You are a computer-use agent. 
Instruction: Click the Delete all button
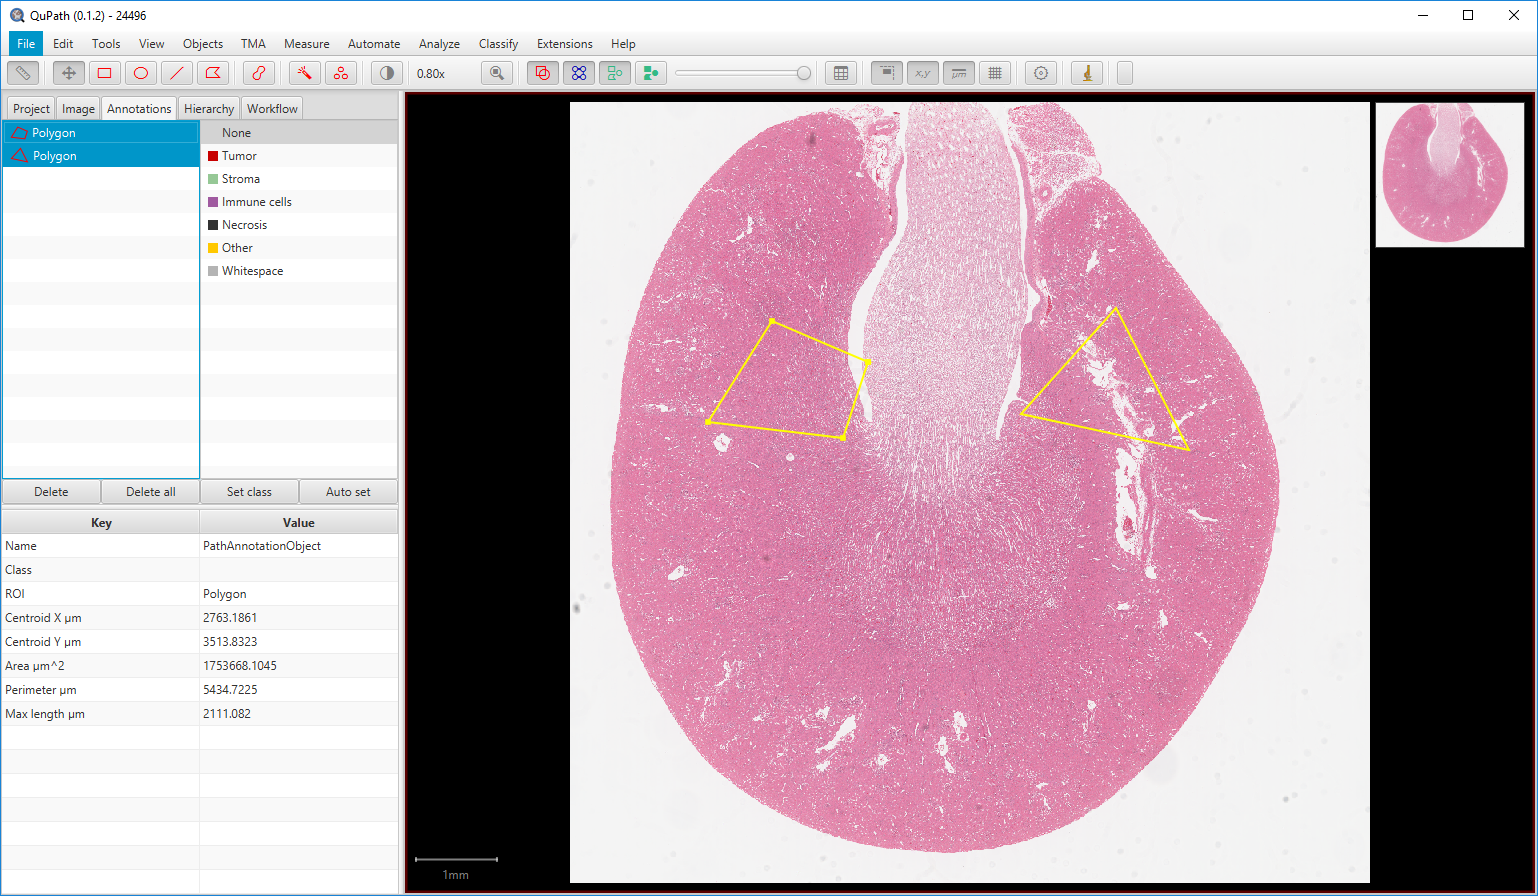click(x=149, y=491)
